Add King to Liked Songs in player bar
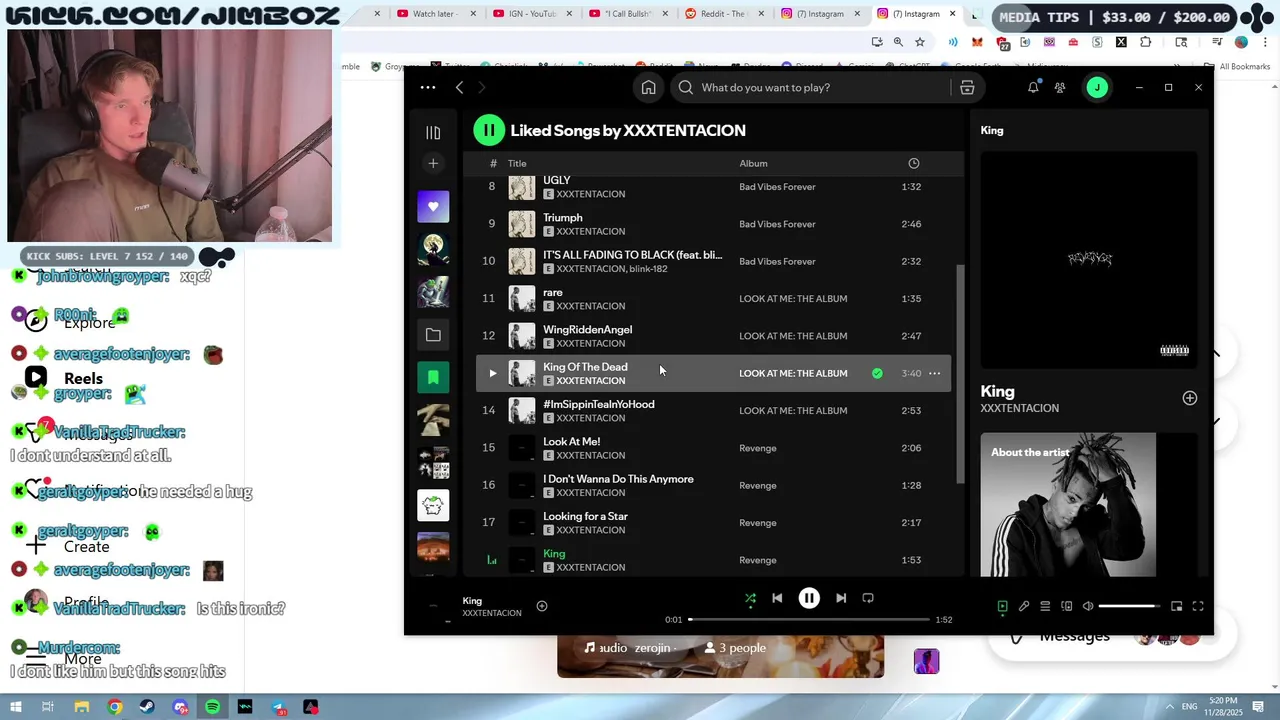 (x=542, y=606)
